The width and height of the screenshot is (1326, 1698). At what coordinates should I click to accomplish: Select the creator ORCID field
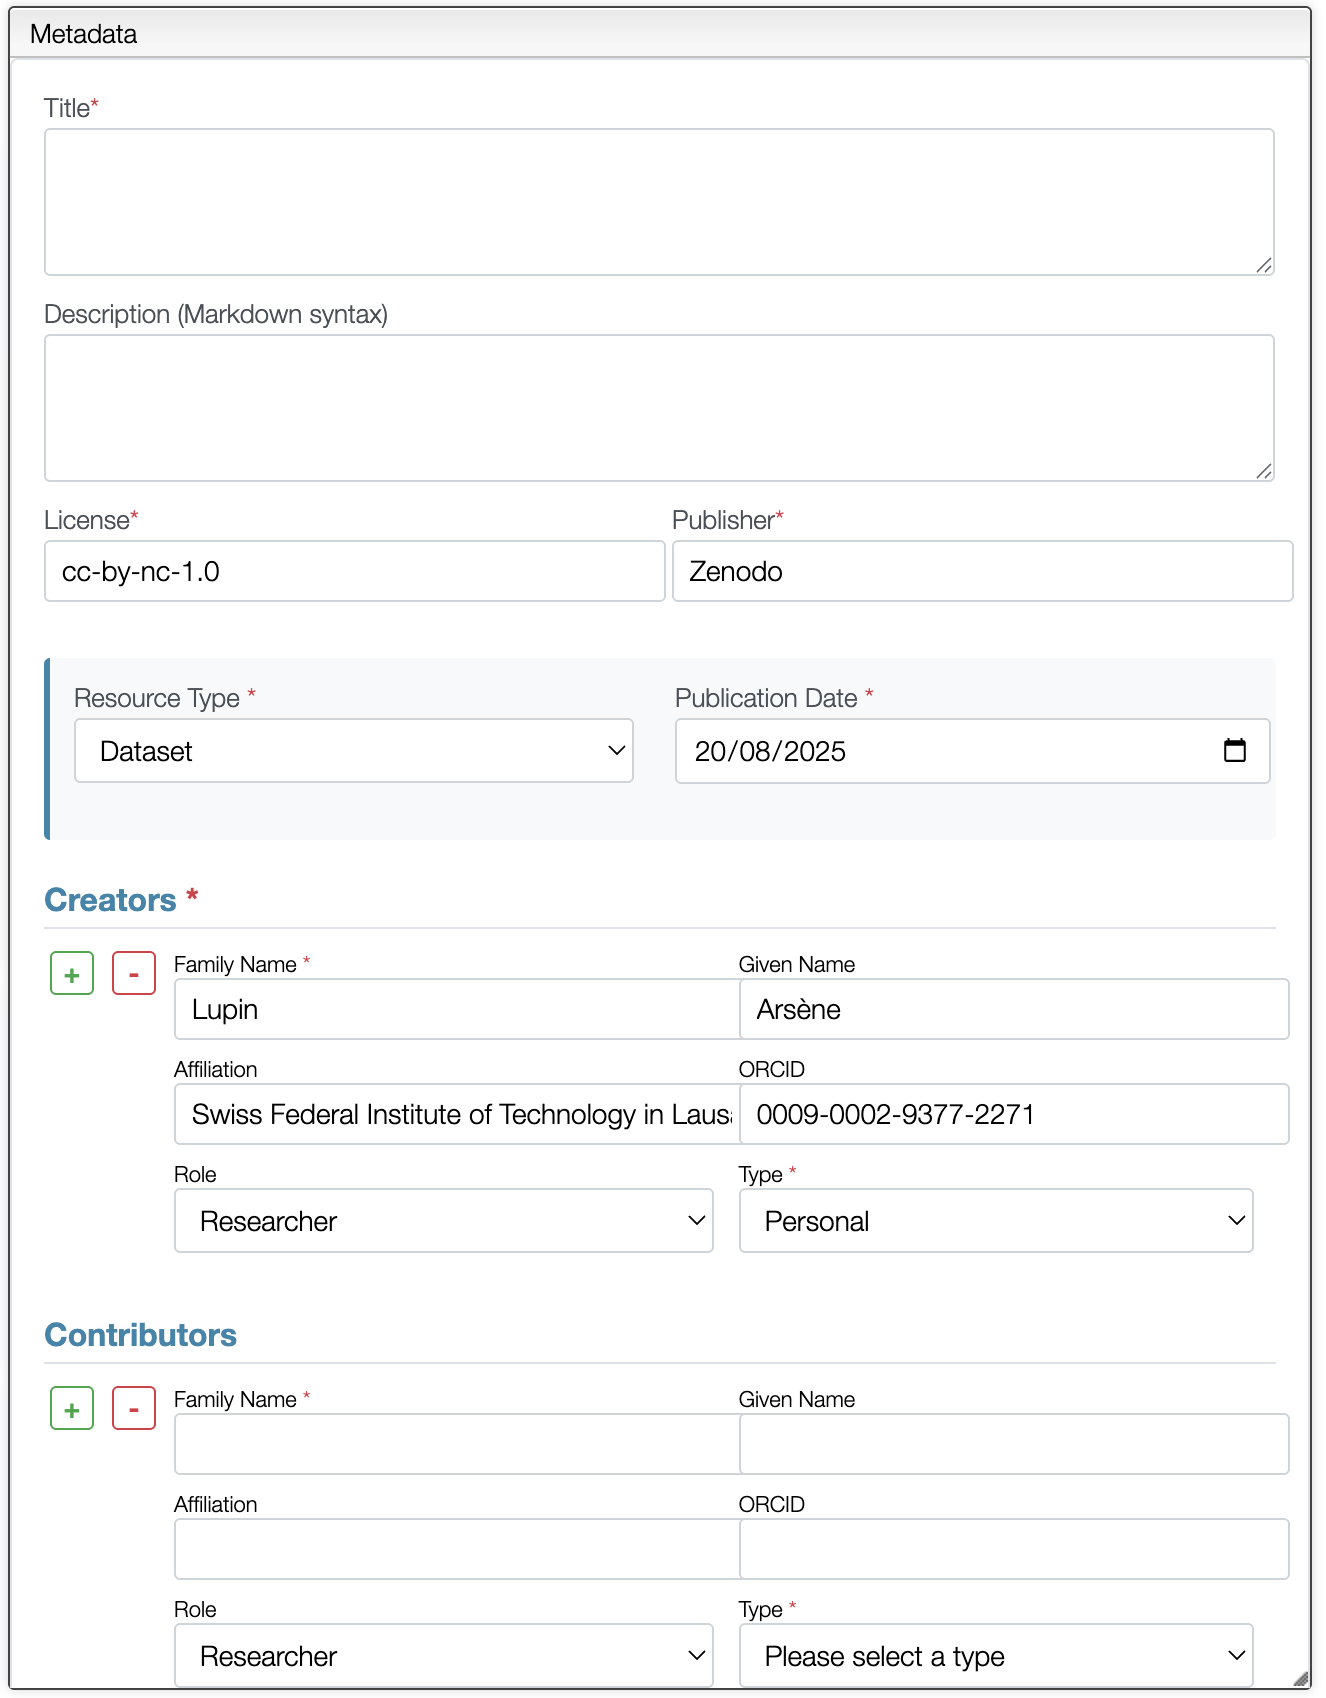(1014, 1114)
